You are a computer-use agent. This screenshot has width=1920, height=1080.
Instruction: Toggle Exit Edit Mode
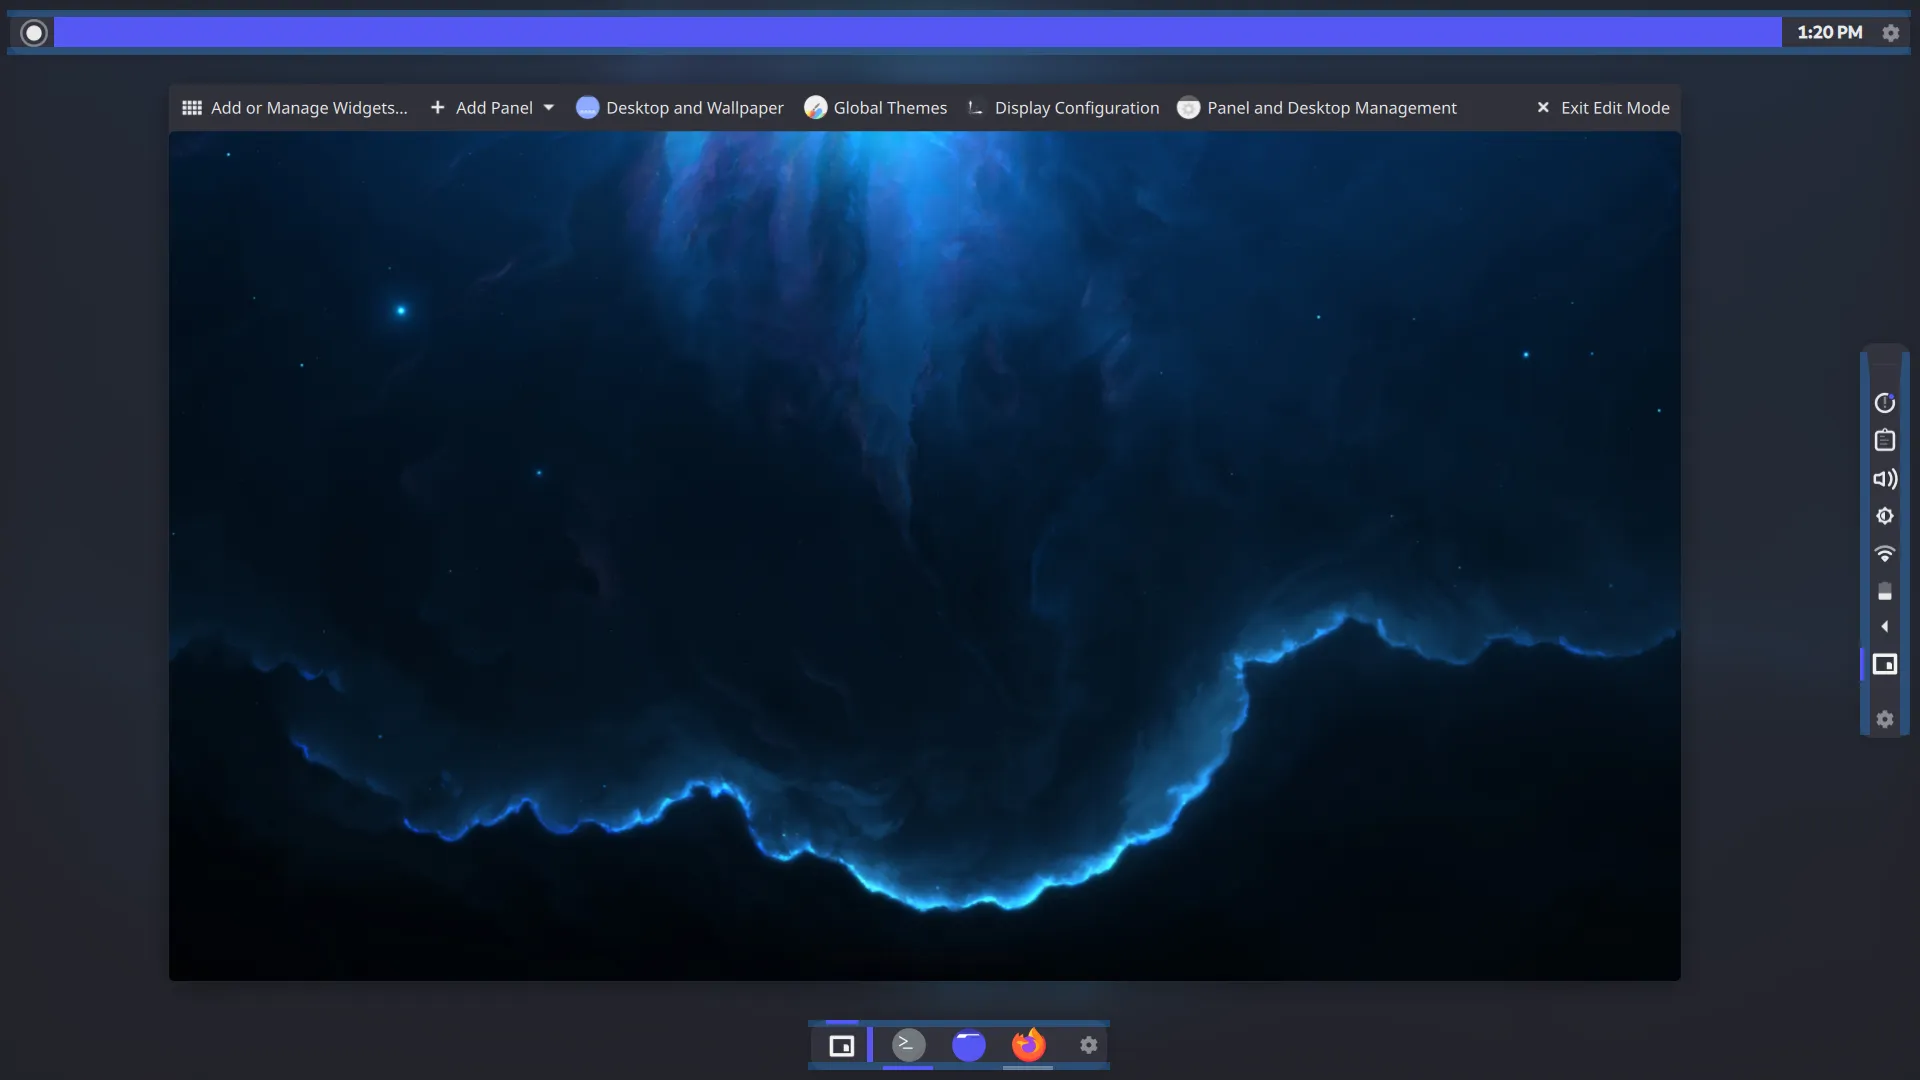[x=1603, y=107]
